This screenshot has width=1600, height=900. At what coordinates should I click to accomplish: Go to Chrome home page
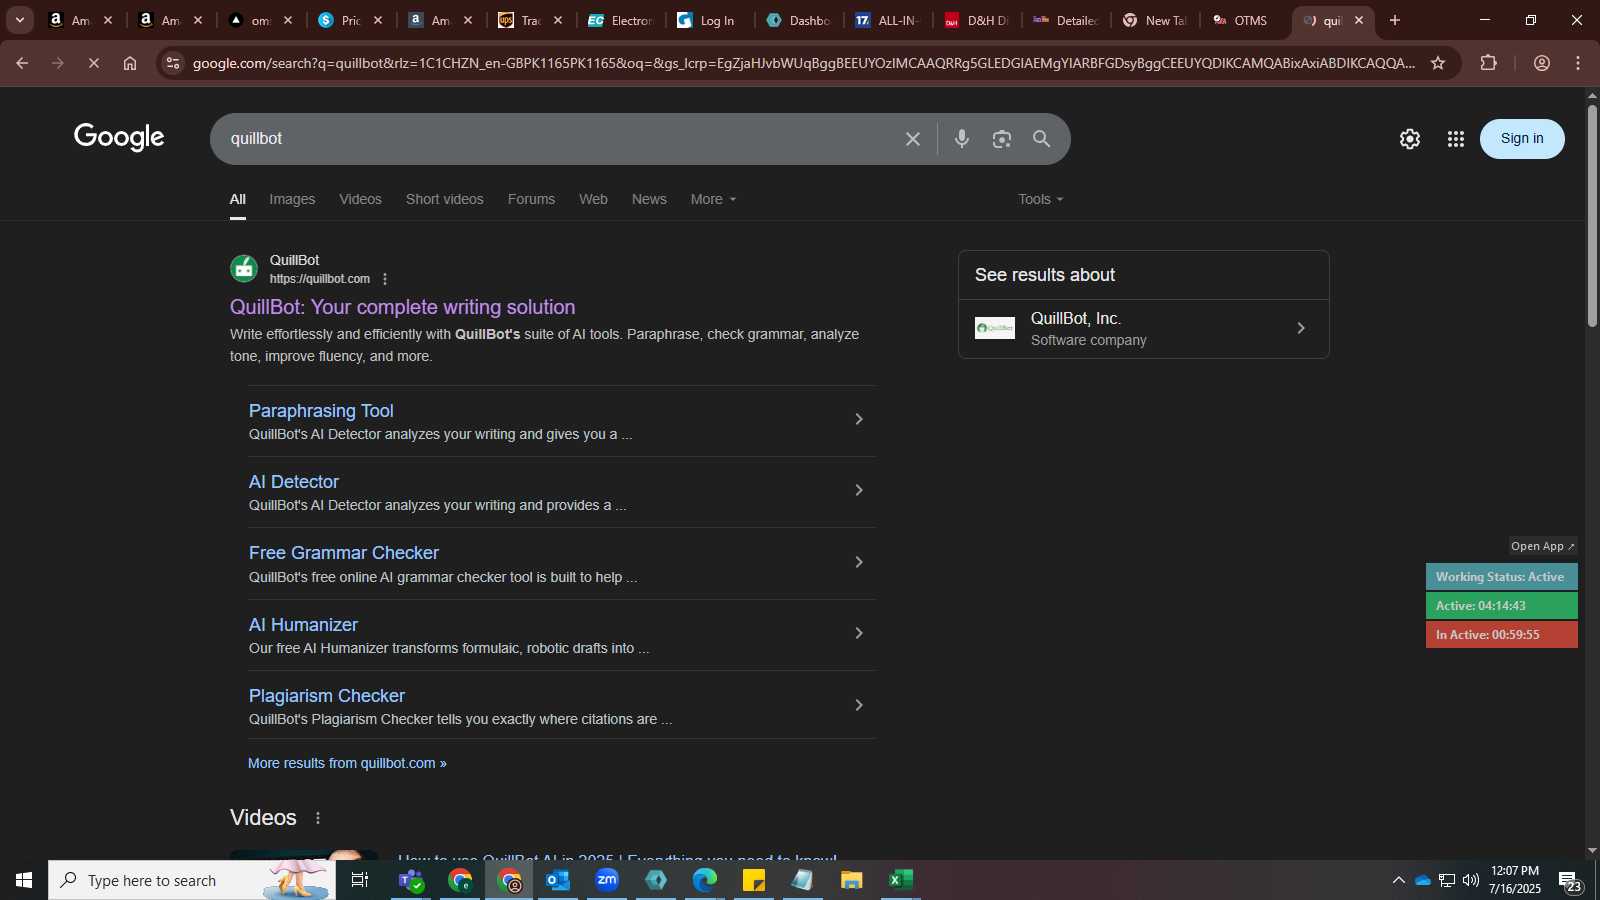[130, 63]
